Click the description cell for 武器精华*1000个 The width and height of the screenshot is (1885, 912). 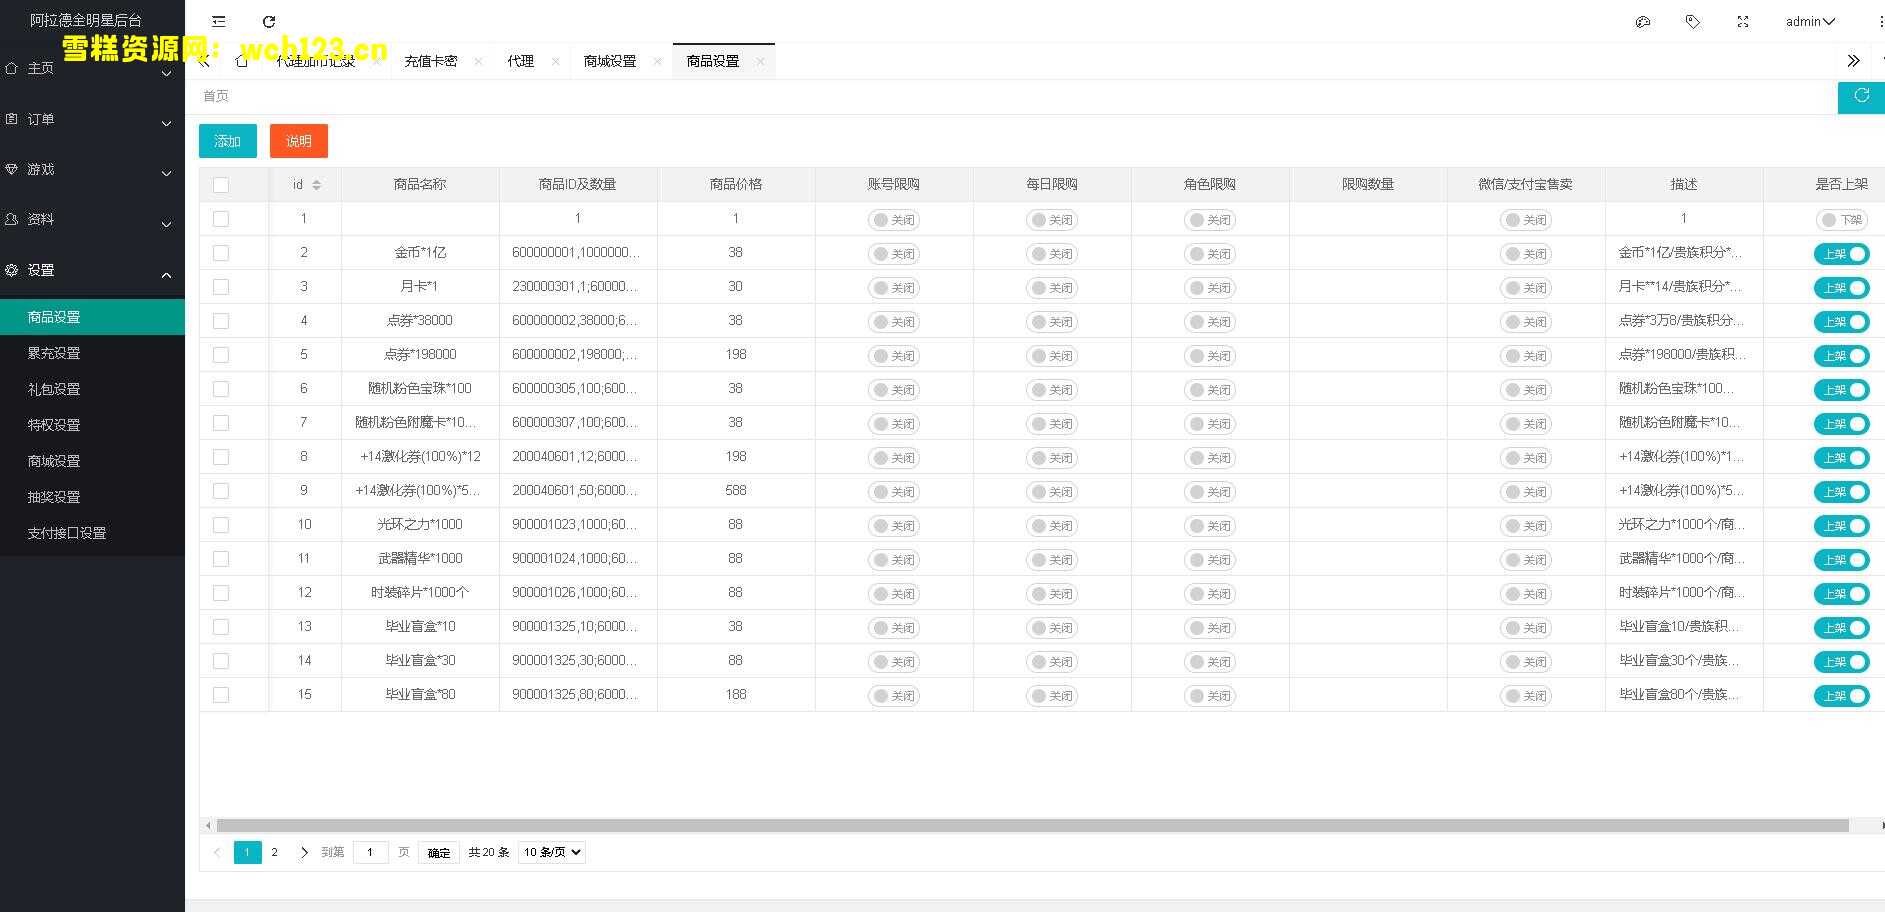1684,559
